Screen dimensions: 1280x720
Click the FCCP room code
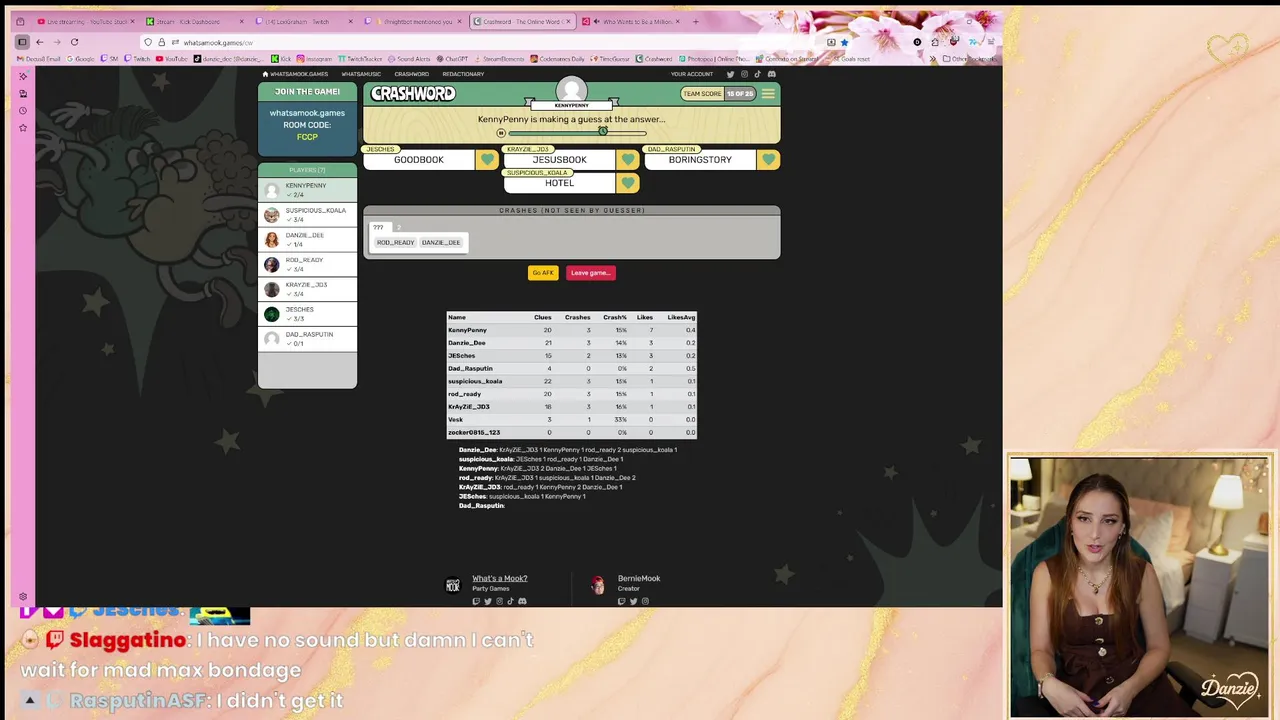click(x=307, y=137)
